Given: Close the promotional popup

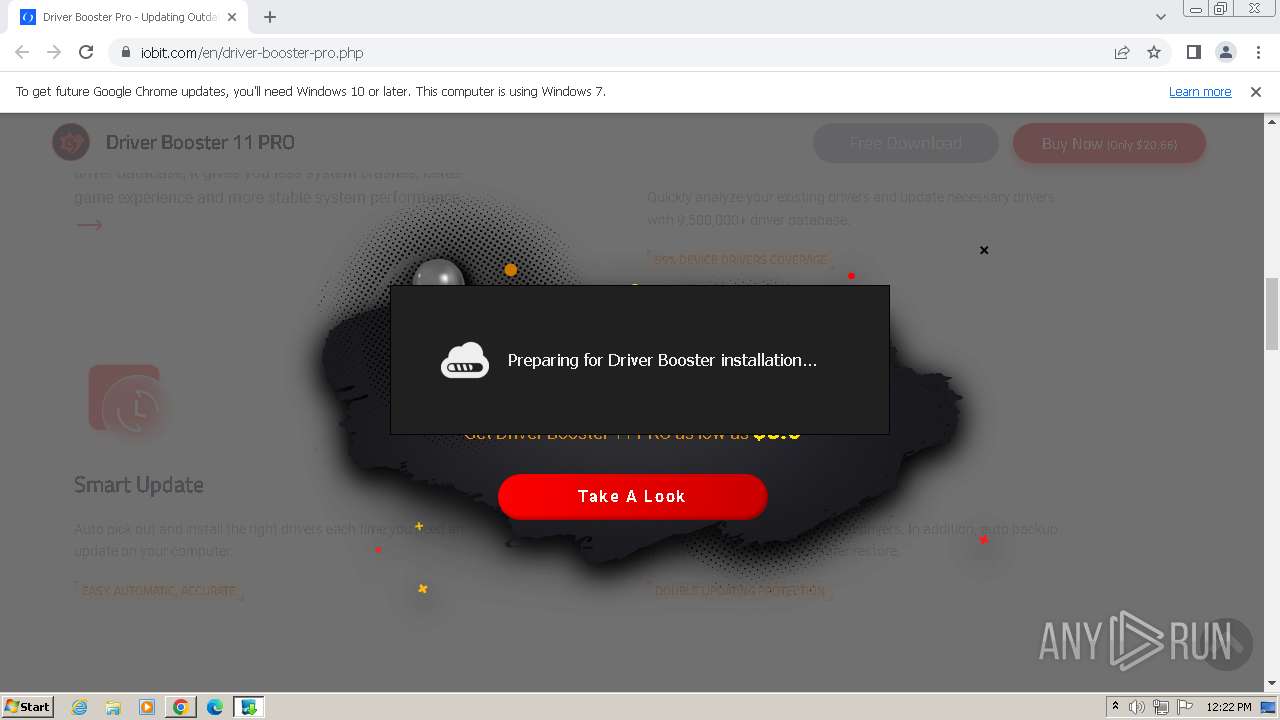Looking at the screenshot, I should click(x=984, y=250).
